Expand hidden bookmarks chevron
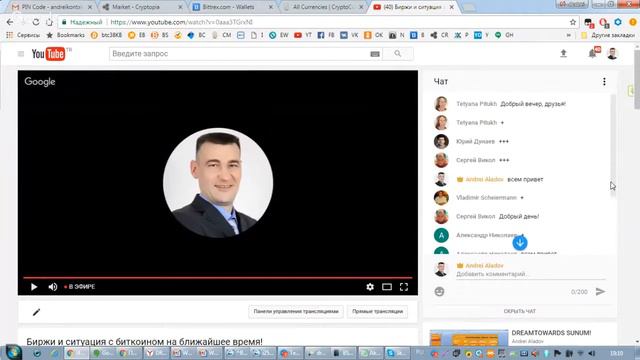Screen dimensions: 640x360 (569, 35)
